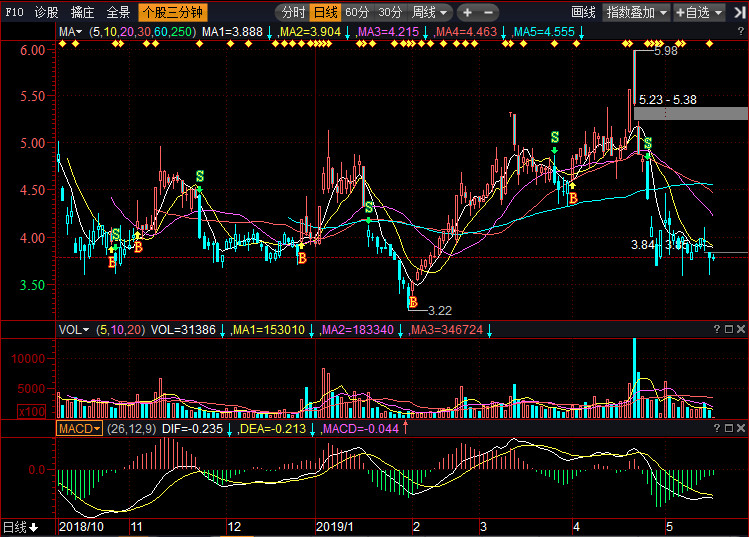Click the 日线 period selector at bottom left
This screenshot has width=749, height=537.
click(x=20, y=526)
